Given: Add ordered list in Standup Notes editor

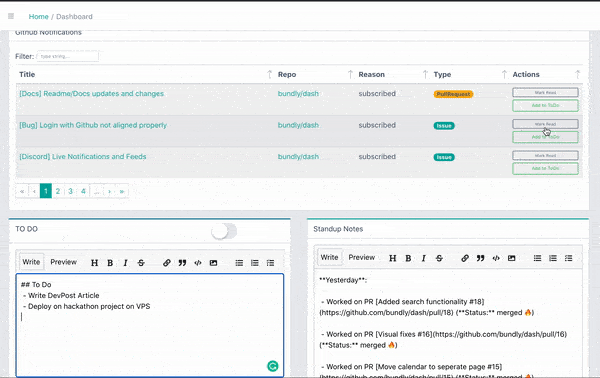Looking at the screenshot, I should tap(553, 258).
